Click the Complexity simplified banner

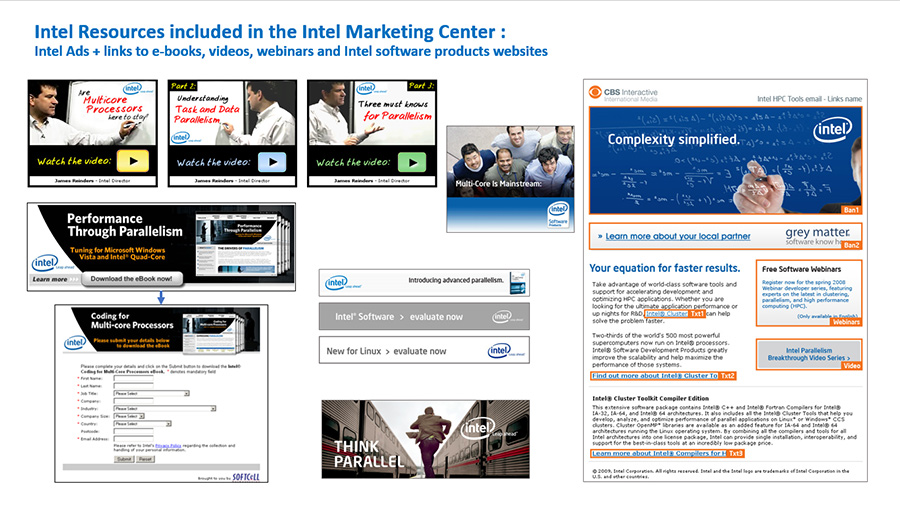(x=726, y=161)
